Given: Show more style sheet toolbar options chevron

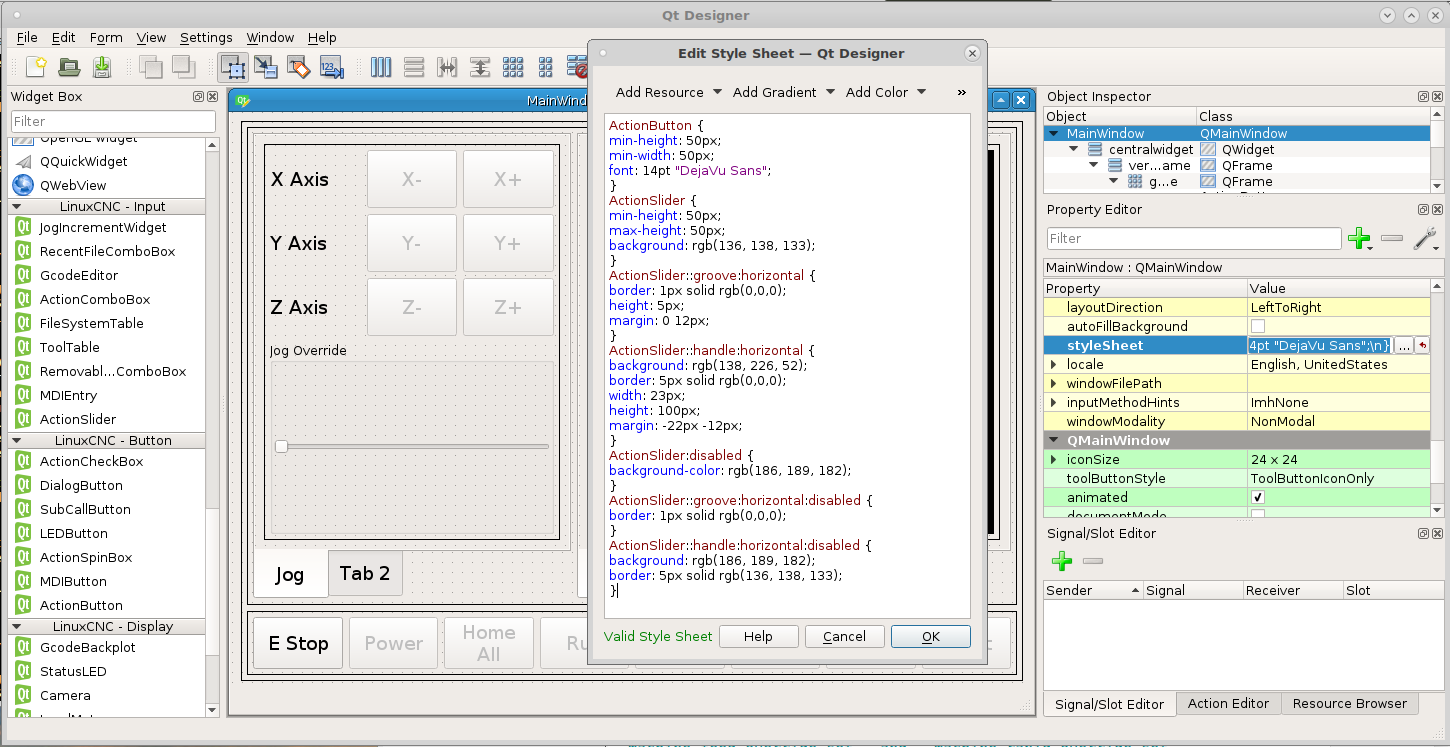Looking at the screenshot, I should click(962, 92).
